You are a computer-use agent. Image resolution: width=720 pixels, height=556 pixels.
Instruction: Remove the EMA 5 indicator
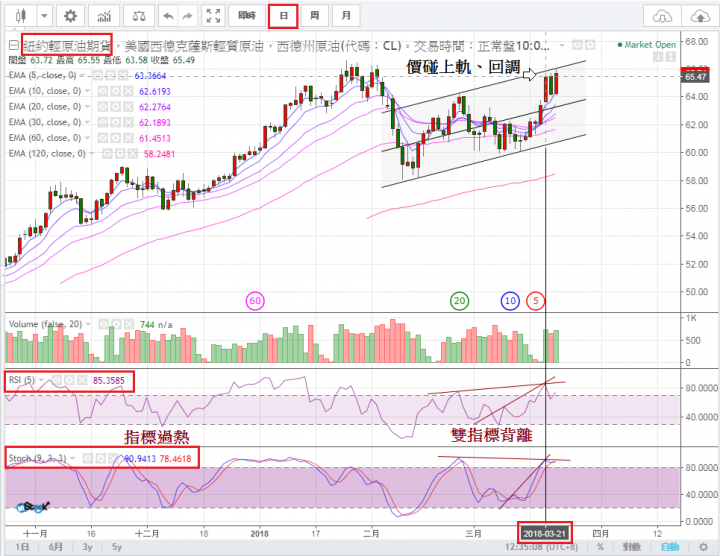tap(123, 76)
